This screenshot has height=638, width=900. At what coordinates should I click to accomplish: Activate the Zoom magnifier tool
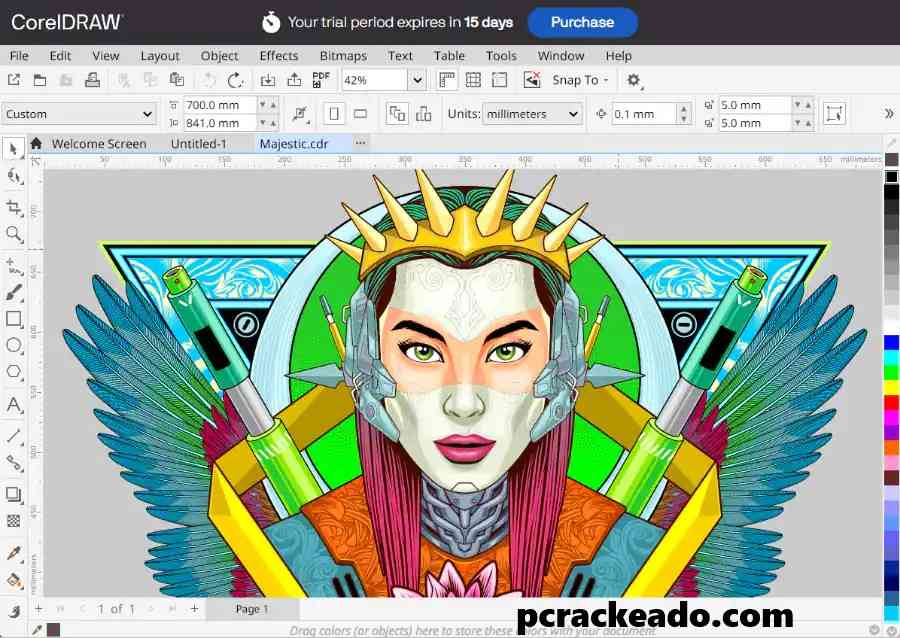(x=14, y=234)
